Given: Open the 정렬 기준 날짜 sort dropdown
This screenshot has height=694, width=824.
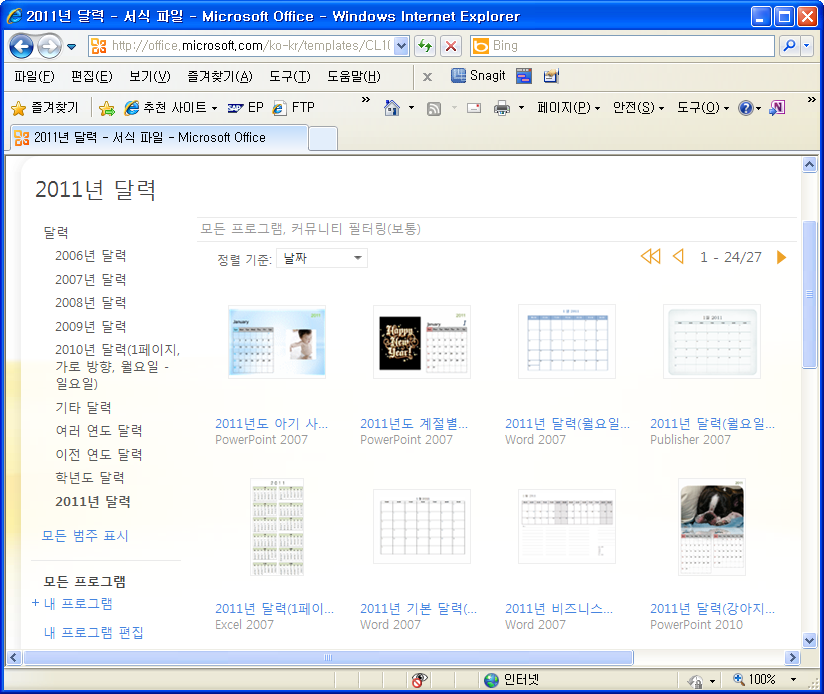Looking at the screenshot, I should click(x=322, y=258).
